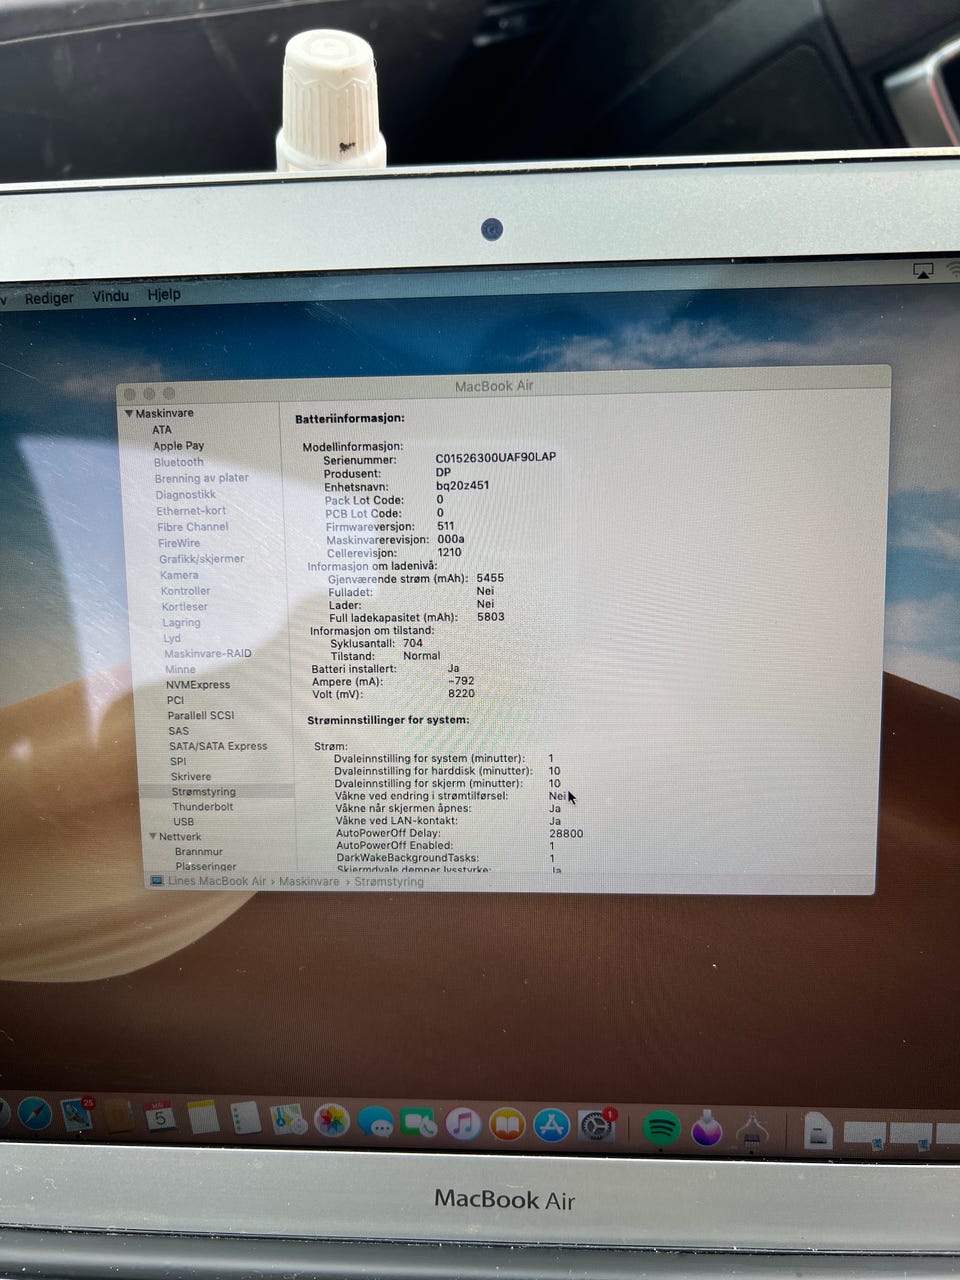Select Kontroller in the sidebar
This screenshot has width=960, height=1280.
(x=185, y=591)
